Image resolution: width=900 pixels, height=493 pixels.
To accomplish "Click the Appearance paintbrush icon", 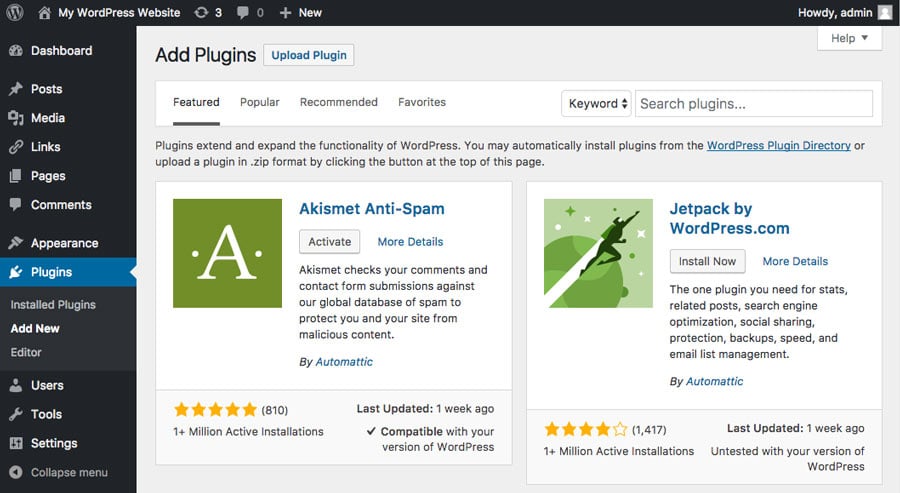I will pos(15,243).
